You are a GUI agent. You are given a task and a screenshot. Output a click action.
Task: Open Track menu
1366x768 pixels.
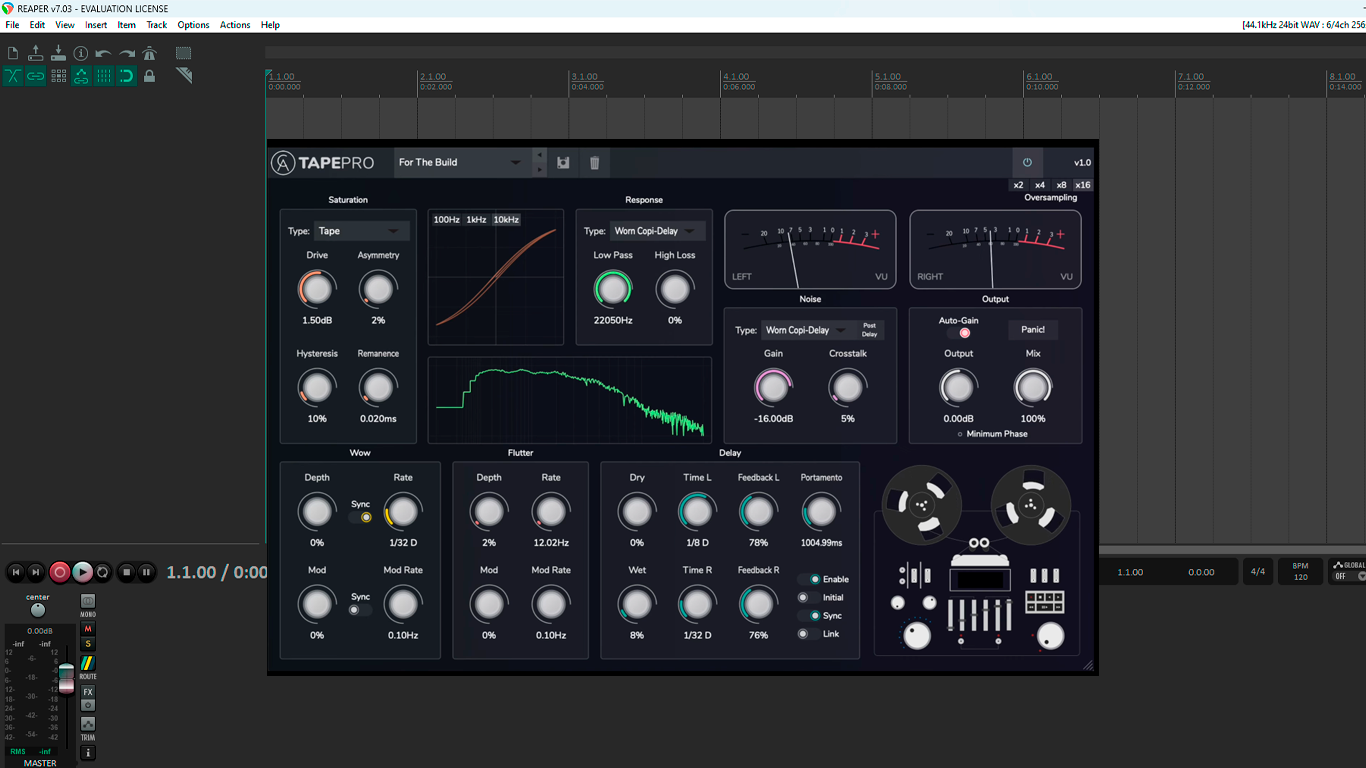[x=157, y=25]
